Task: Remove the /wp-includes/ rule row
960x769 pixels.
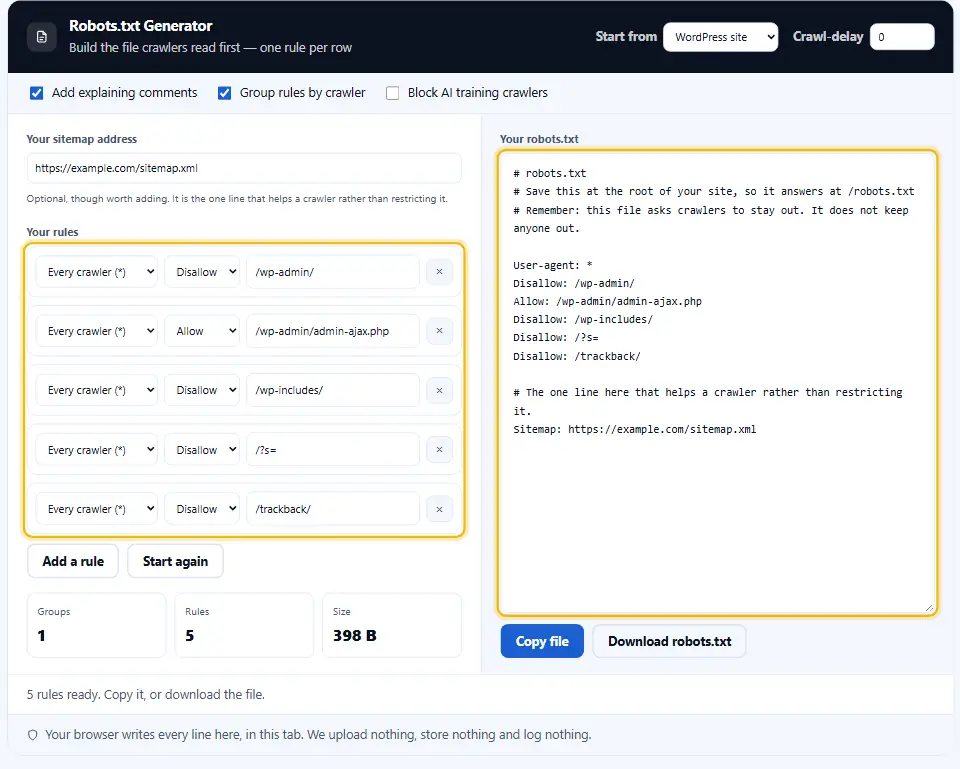Action: point(439,390)
